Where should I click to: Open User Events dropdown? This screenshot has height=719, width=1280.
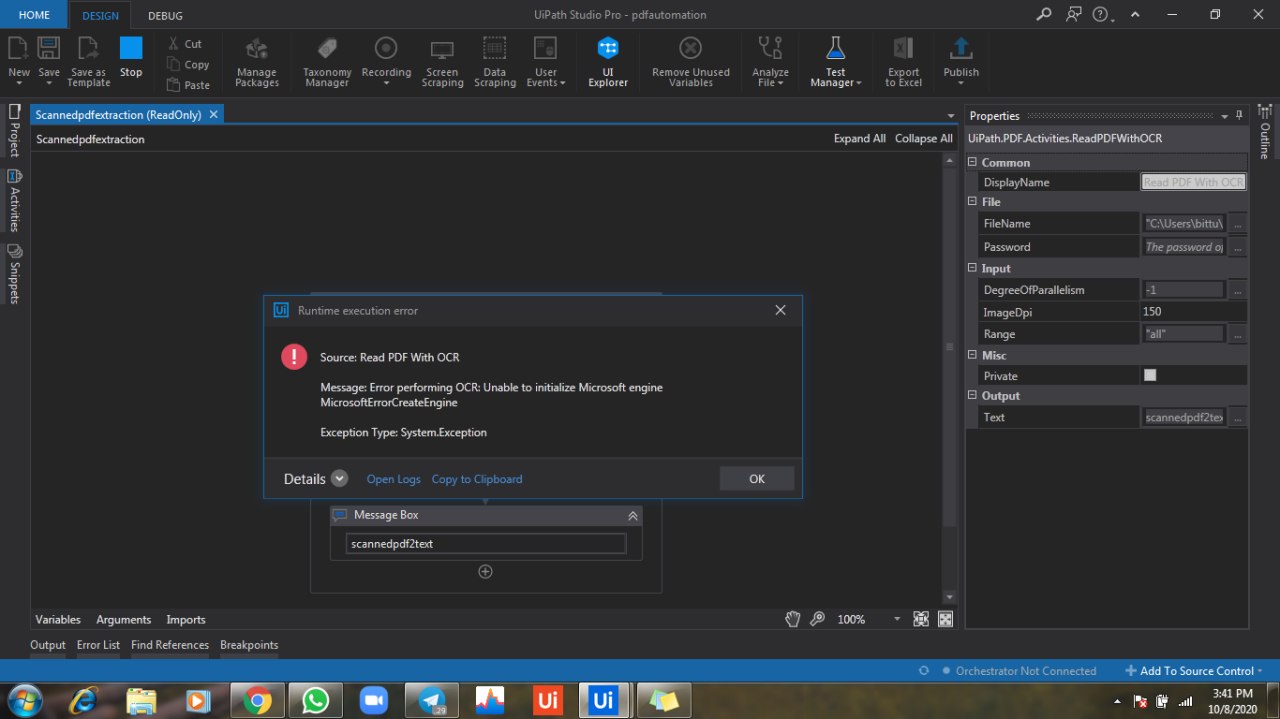pyautogui.click(x=546, y=62)
